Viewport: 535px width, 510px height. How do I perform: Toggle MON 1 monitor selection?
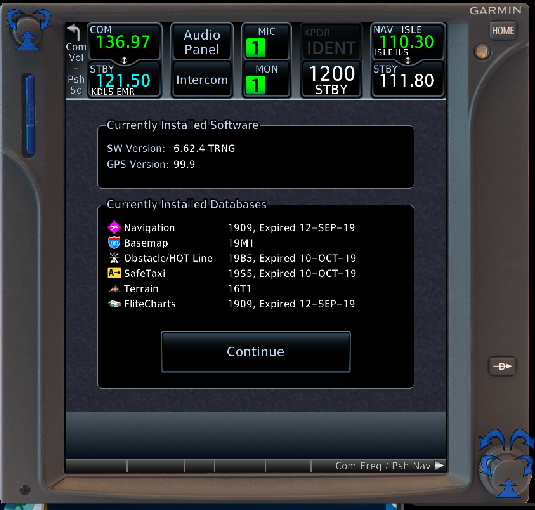tap(266, 79)
